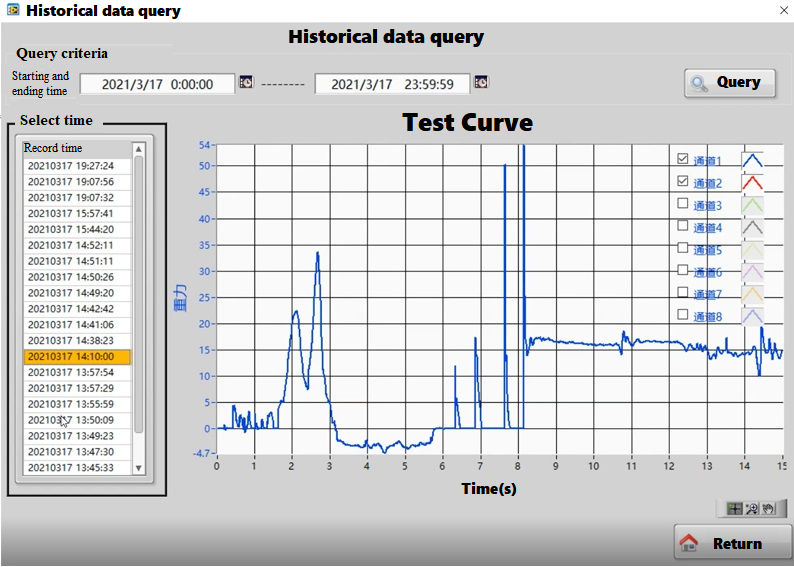Uncheck the 通道1 channel checkbox
The width and height of the screenshot is (794, 567).
(x=683, y=159)
